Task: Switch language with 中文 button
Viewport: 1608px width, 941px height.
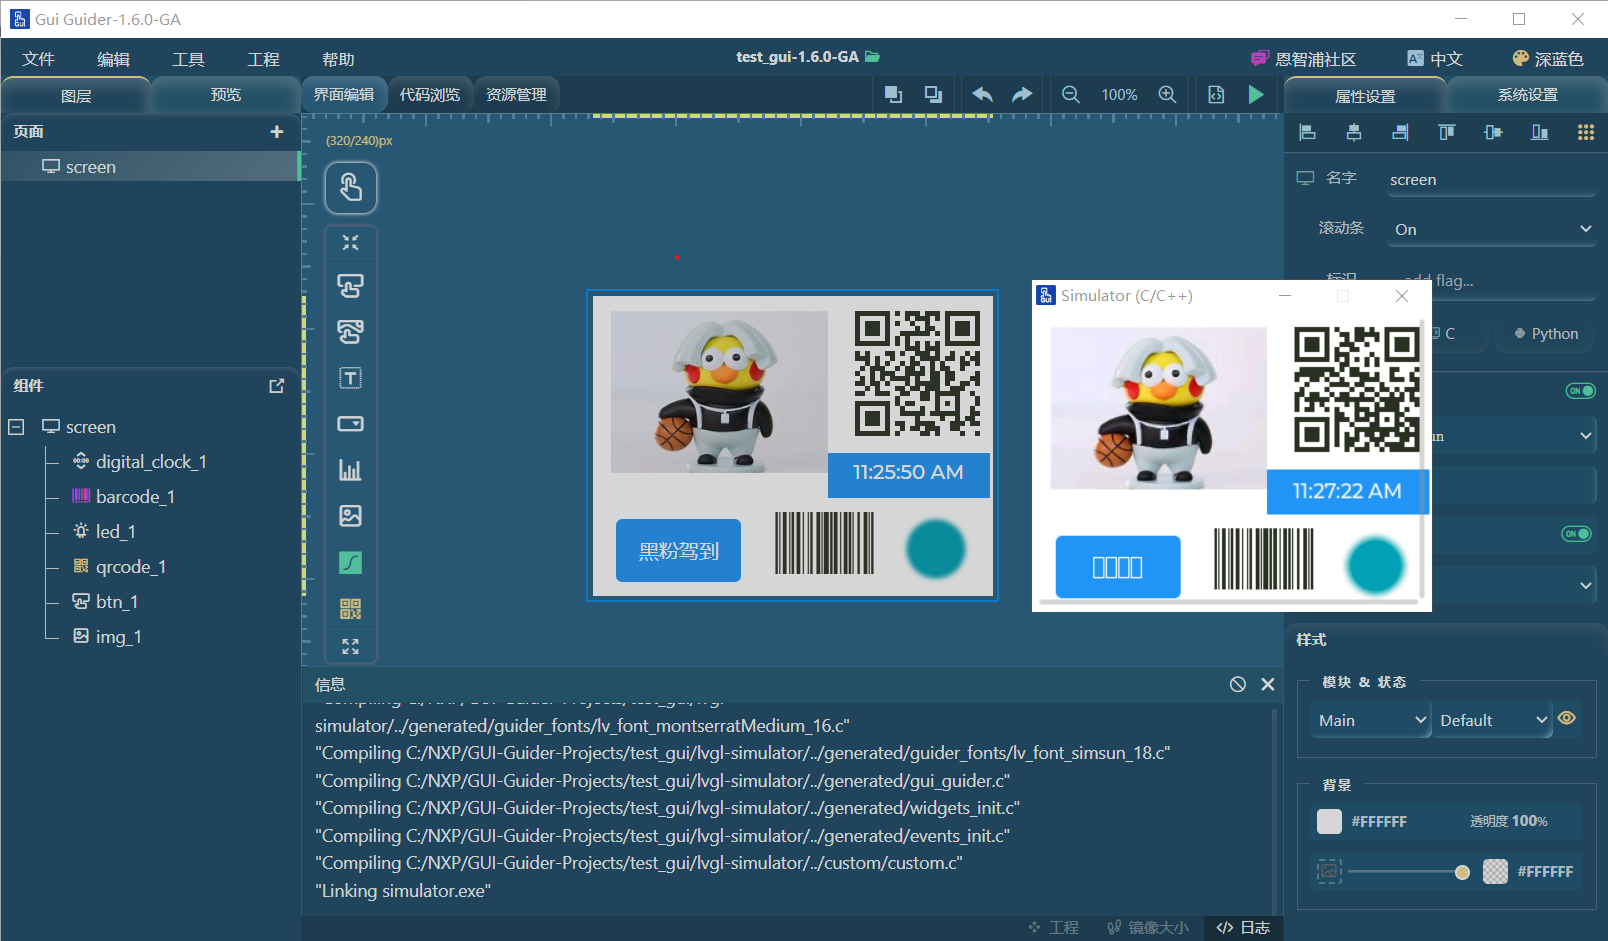Action: [x=1435, y=59]
